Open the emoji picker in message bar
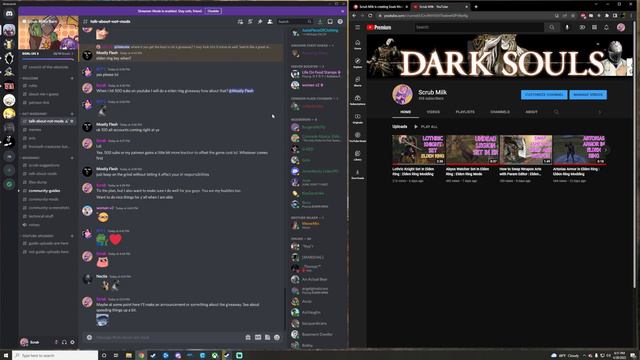Screen dimensions: 640x360 (277, 338)
